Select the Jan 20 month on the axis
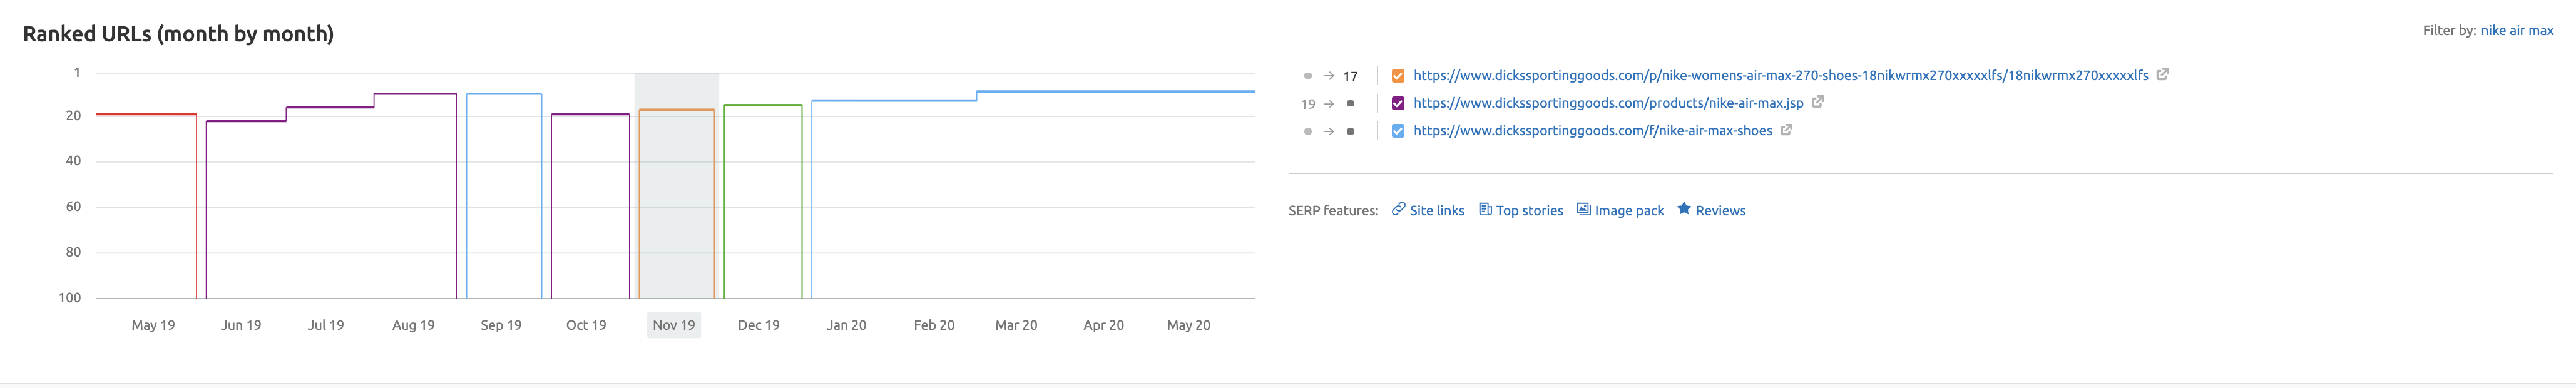The image size is (2576, 388). coord(846,325)
